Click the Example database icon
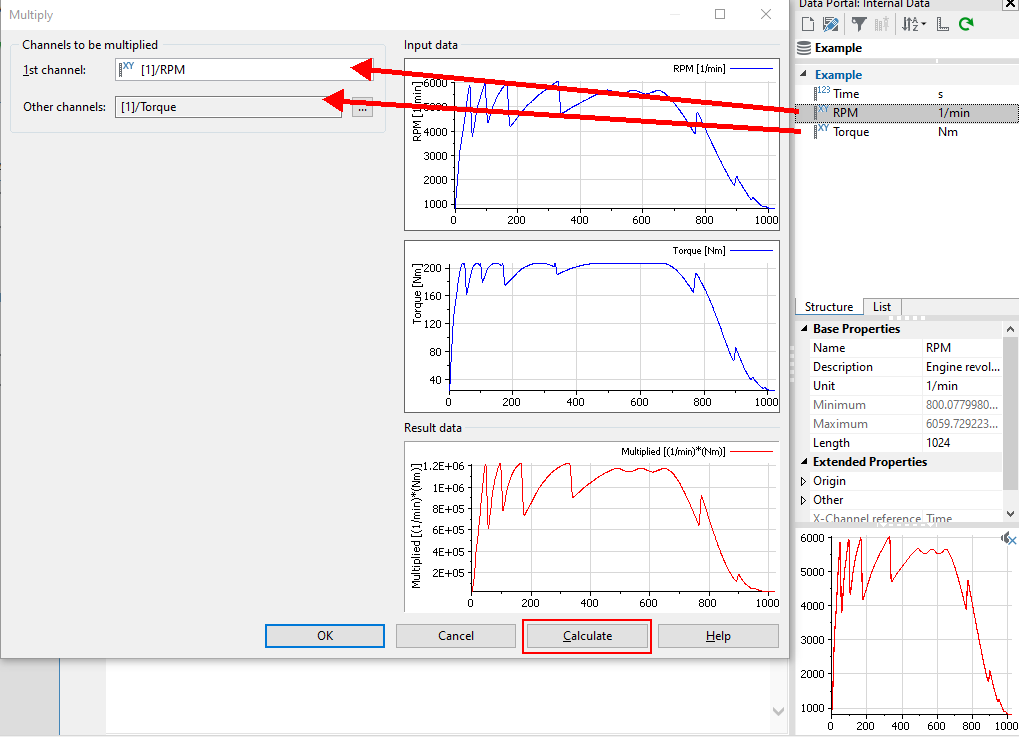This screenshot has width=1019, height=737. click(804, 48)
